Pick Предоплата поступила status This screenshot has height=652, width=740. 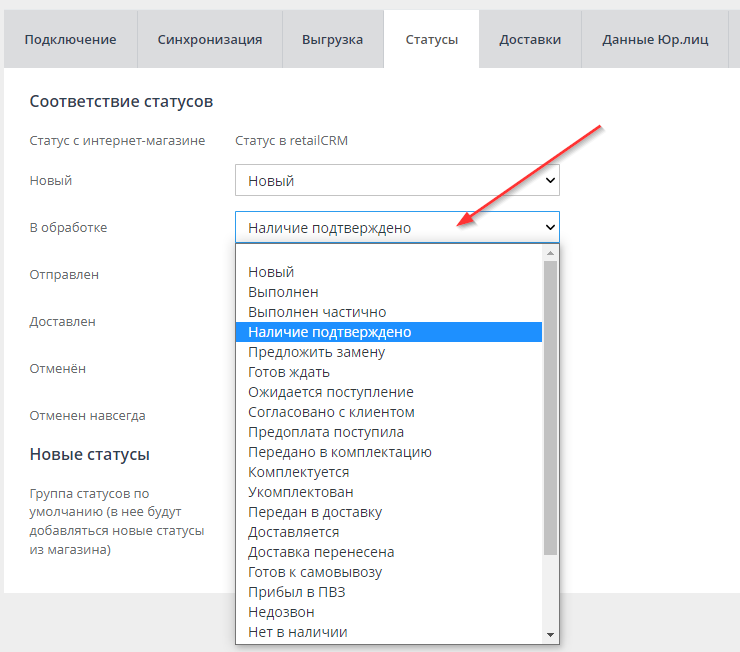[326, 432]
